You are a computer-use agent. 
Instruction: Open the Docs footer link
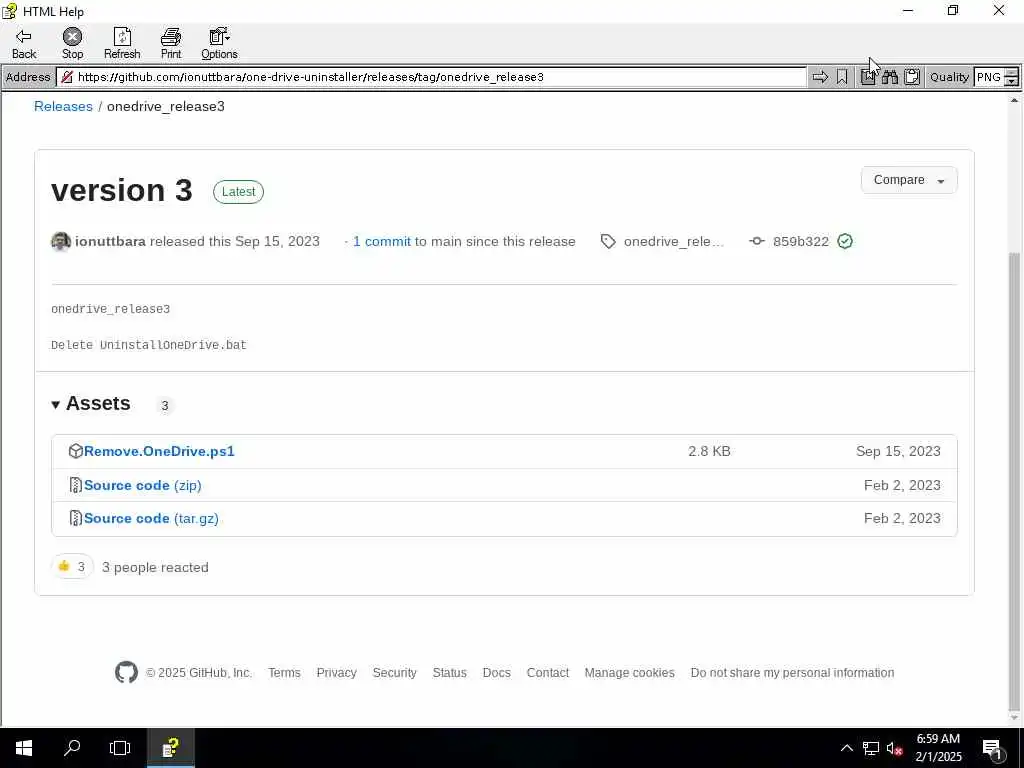click(496, 673)
